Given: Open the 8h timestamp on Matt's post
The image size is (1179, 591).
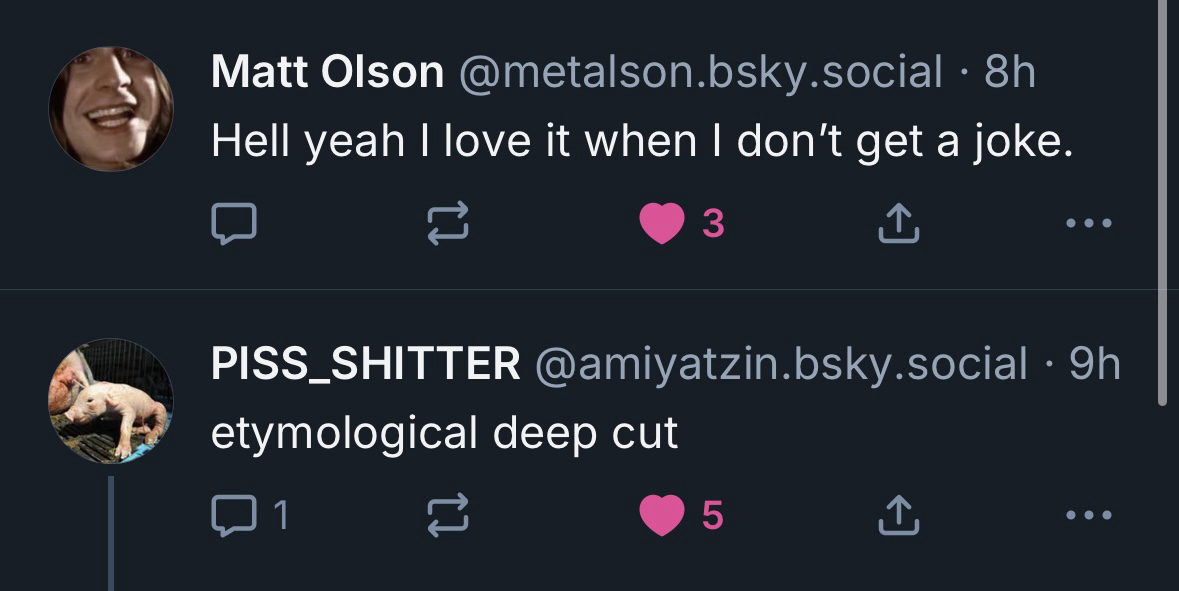Looking at the screenshot, I should click(x=1009, y=72).
